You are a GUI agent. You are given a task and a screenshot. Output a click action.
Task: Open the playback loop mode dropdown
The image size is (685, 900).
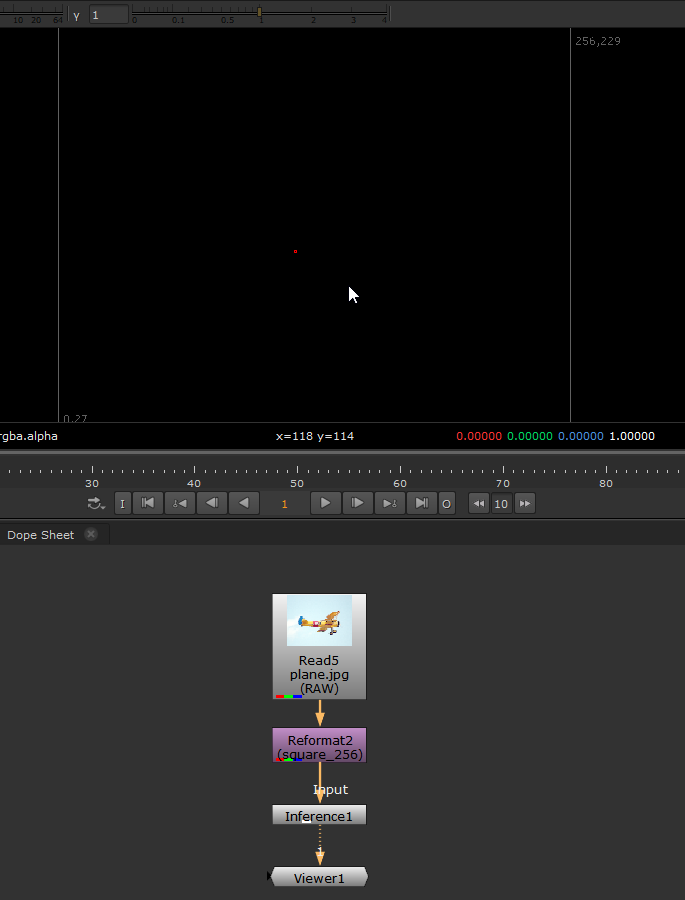pos(96,503)
